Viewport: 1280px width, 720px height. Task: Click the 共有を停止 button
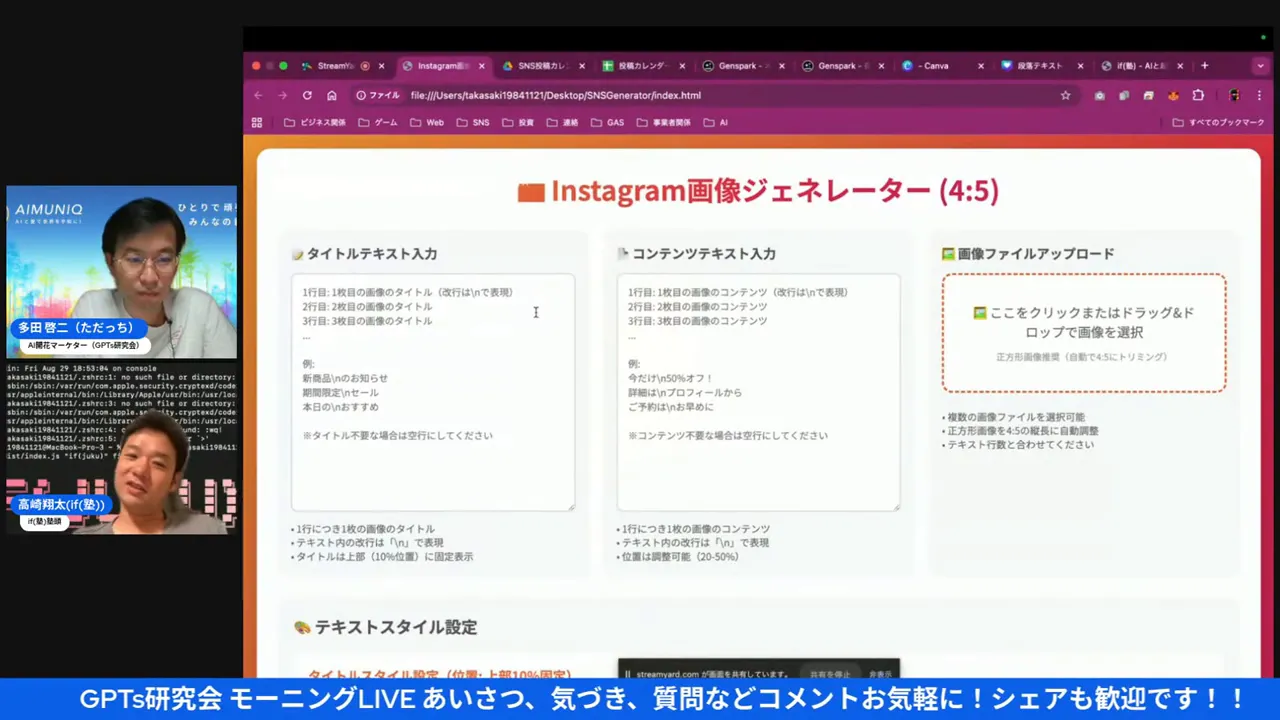coord(829,674)
